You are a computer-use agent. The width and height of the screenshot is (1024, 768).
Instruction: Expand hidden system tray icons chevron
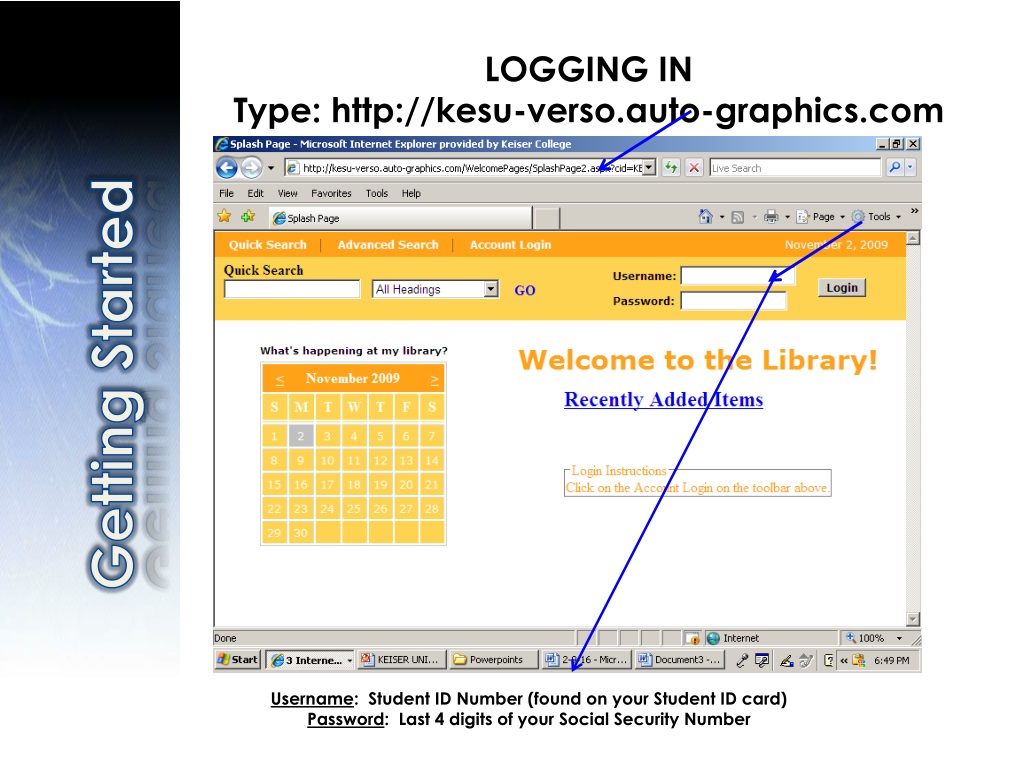click(844, 660)
